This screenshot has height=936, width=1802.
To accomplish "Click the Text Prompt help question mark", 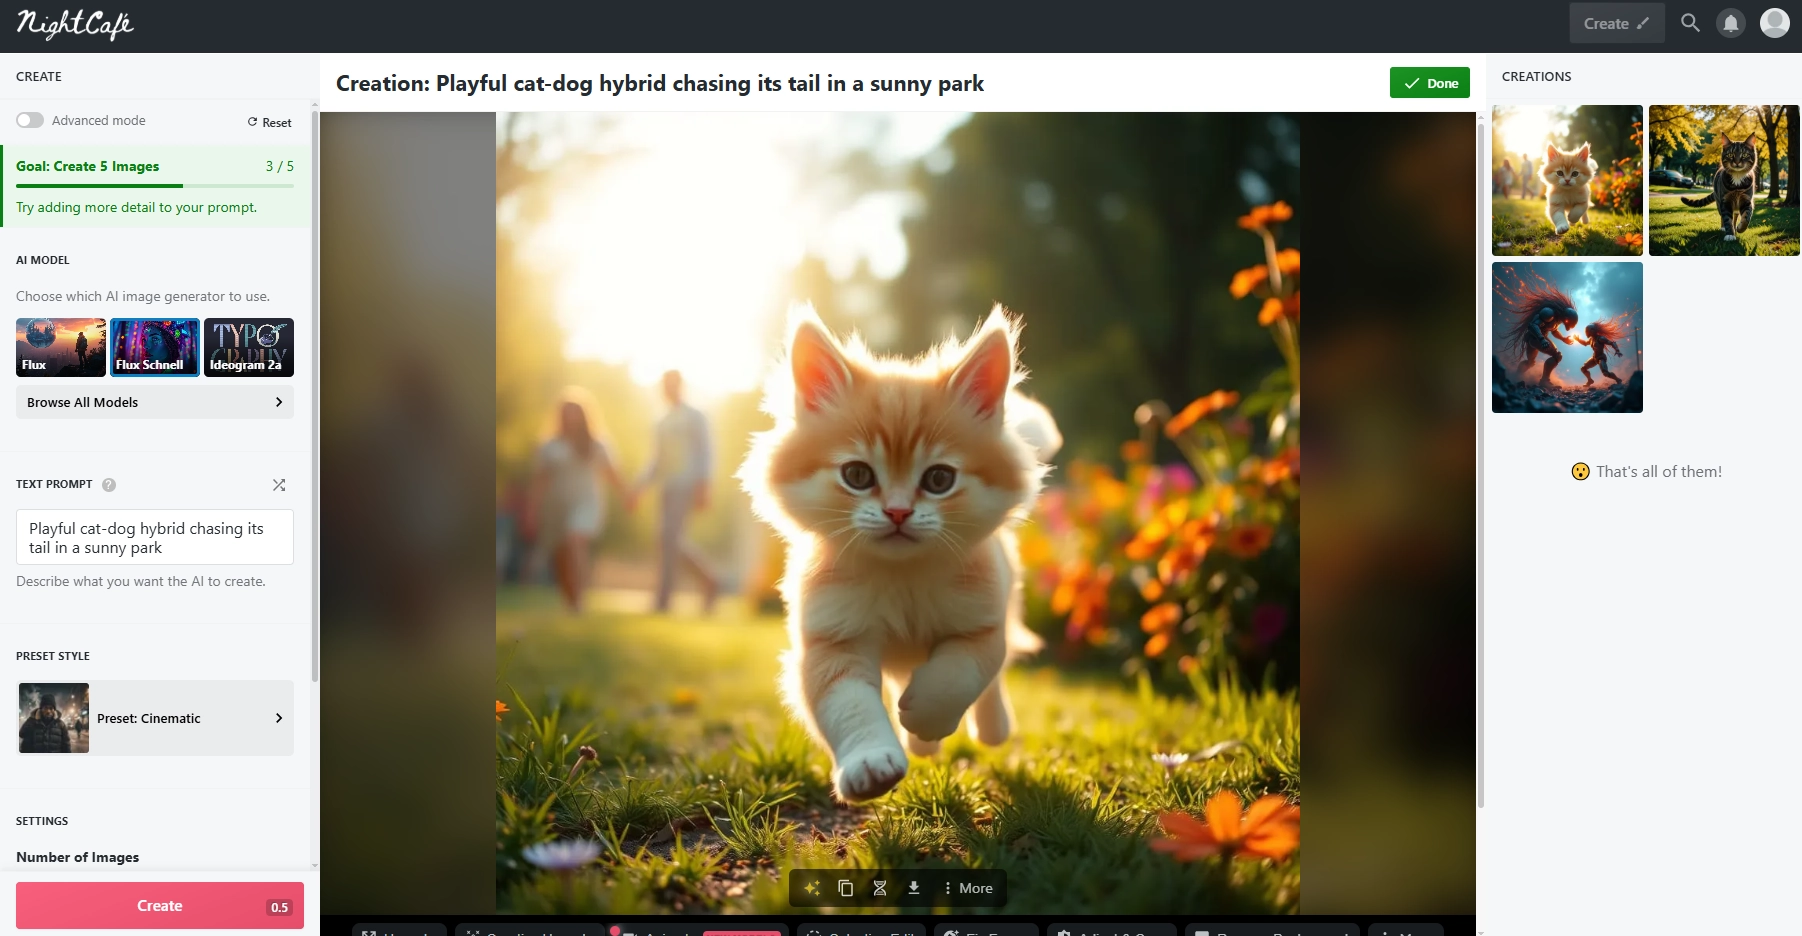I will tap(109, 485).
